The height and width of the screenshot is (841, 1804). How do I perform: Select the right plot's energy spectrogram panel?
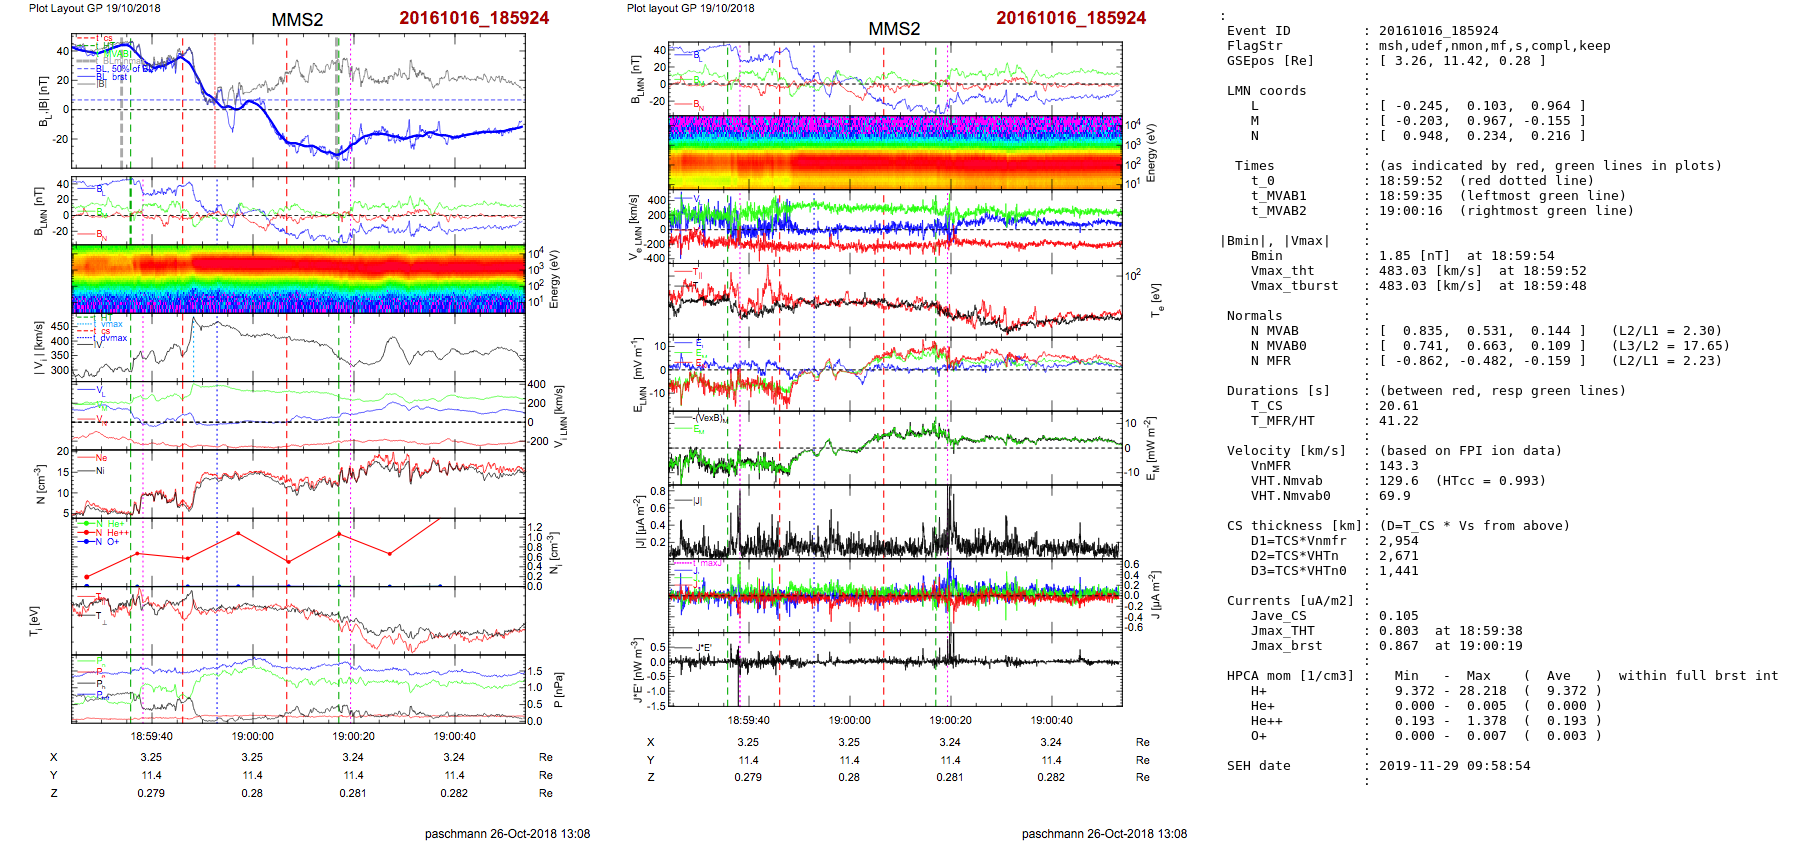[x=895, y=152]
